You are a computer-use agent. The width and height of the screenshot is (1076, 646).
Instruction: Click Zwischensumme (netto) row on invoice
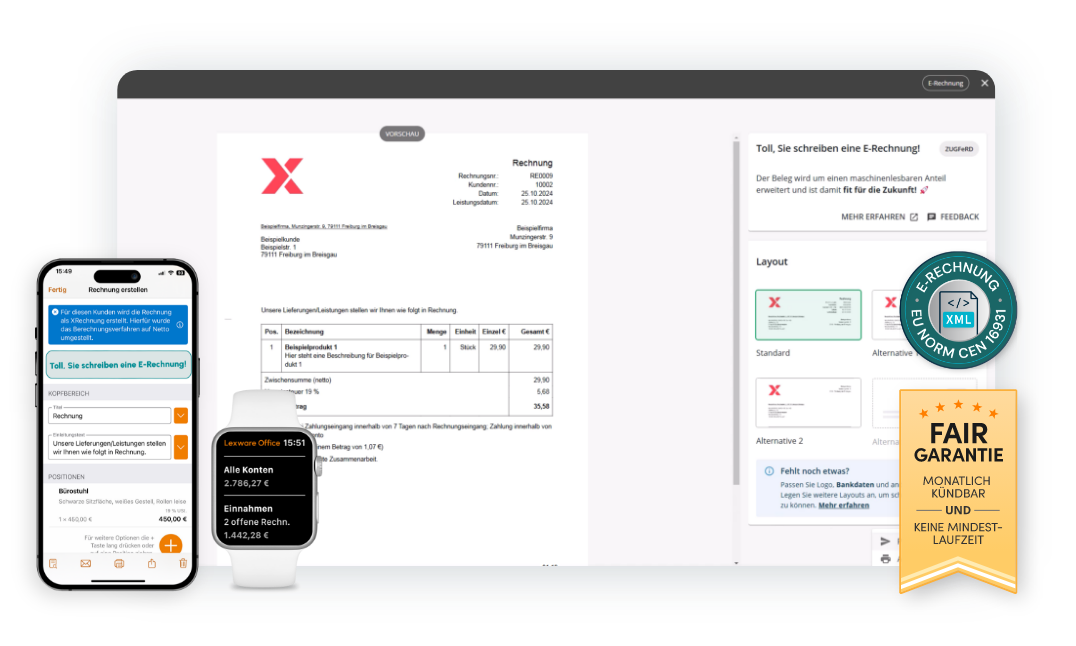(407, 380)
